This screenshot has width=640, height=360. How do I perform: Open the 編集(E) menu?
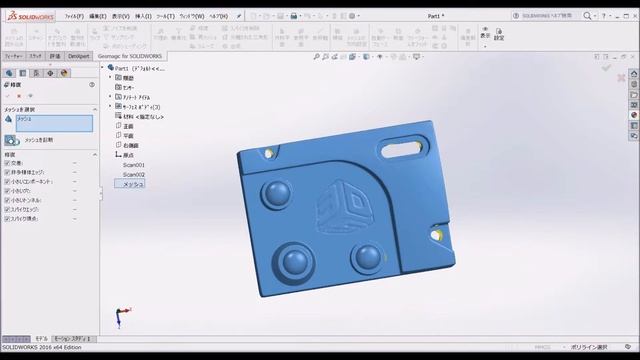(98, 16)
